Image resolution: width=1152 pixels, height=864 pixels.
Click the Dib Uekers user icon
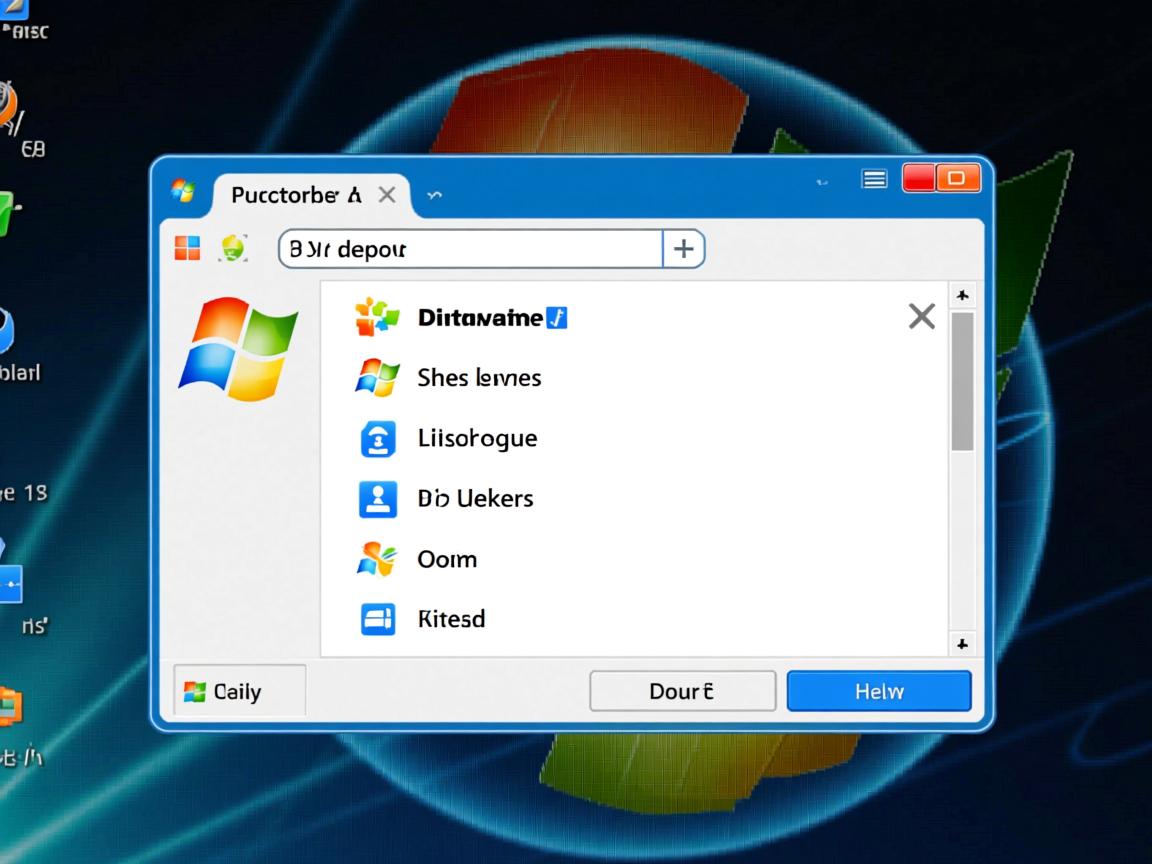coord(377,498)
